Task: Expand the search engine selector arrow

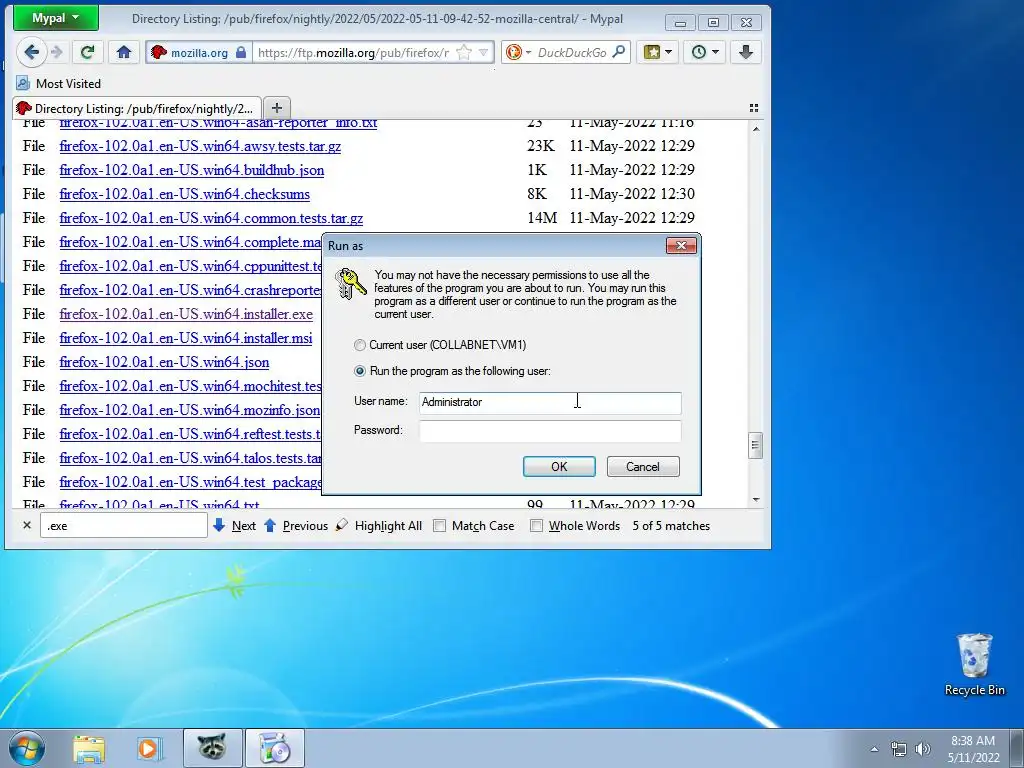Action: 528,52
